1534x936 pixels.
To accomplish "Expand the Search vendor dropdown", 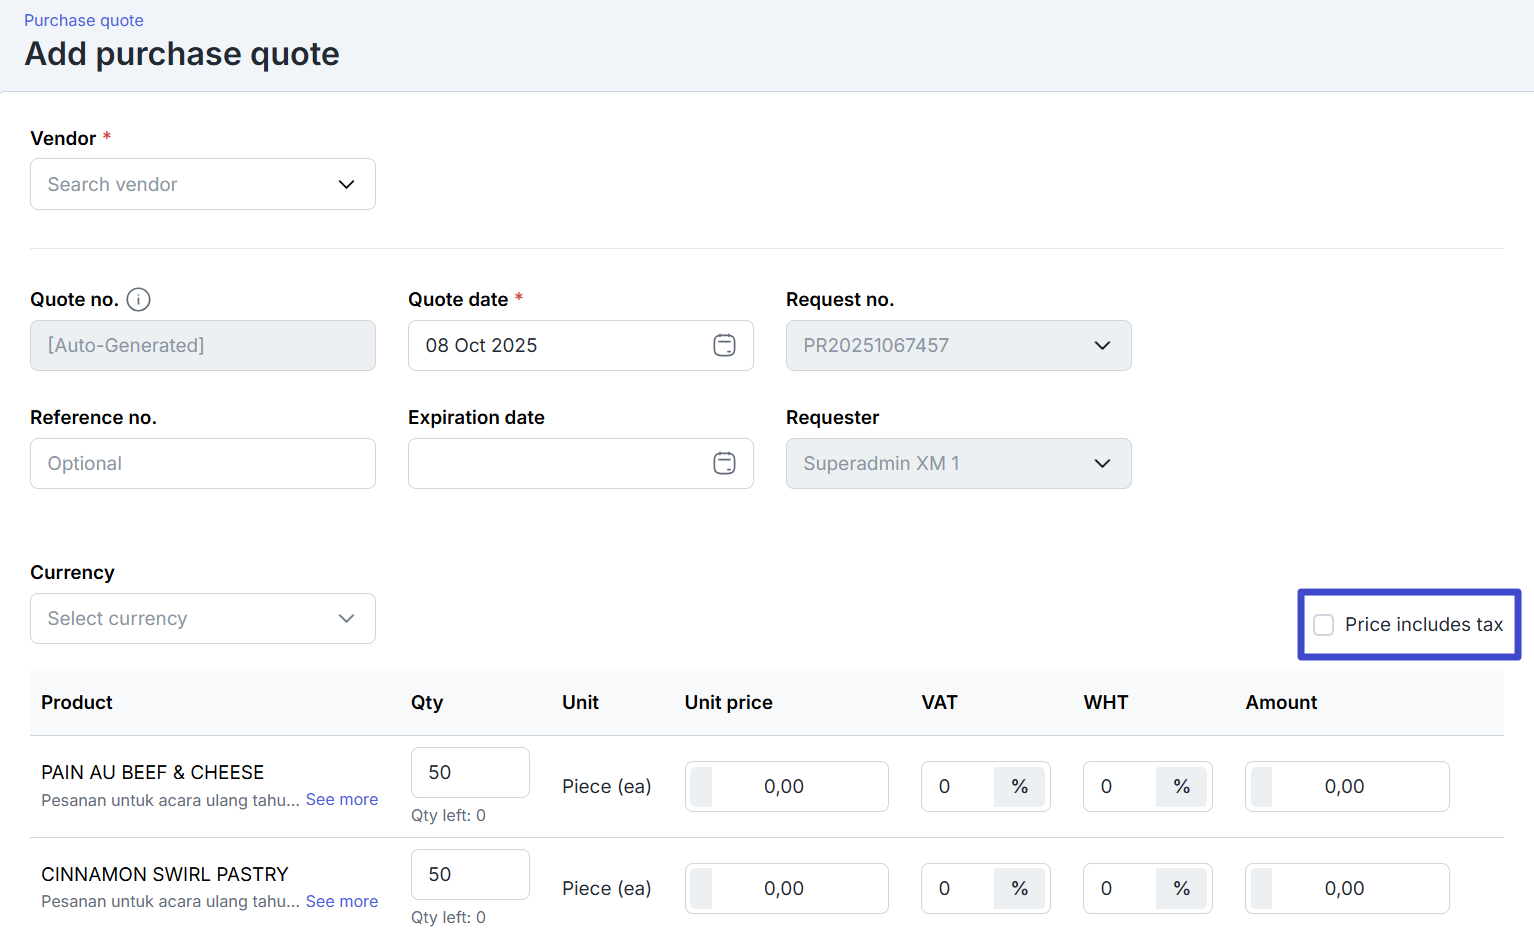I will [203, 185].
